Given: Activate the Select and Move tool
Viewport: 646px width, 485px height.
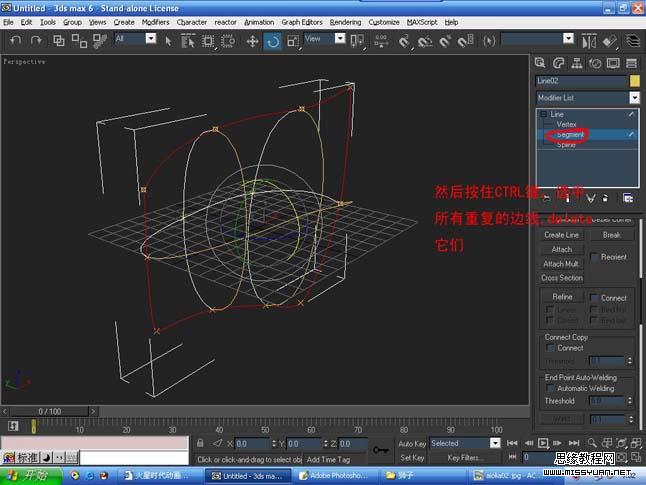Looking at the screenshot, I should click(x=252, y=41).
